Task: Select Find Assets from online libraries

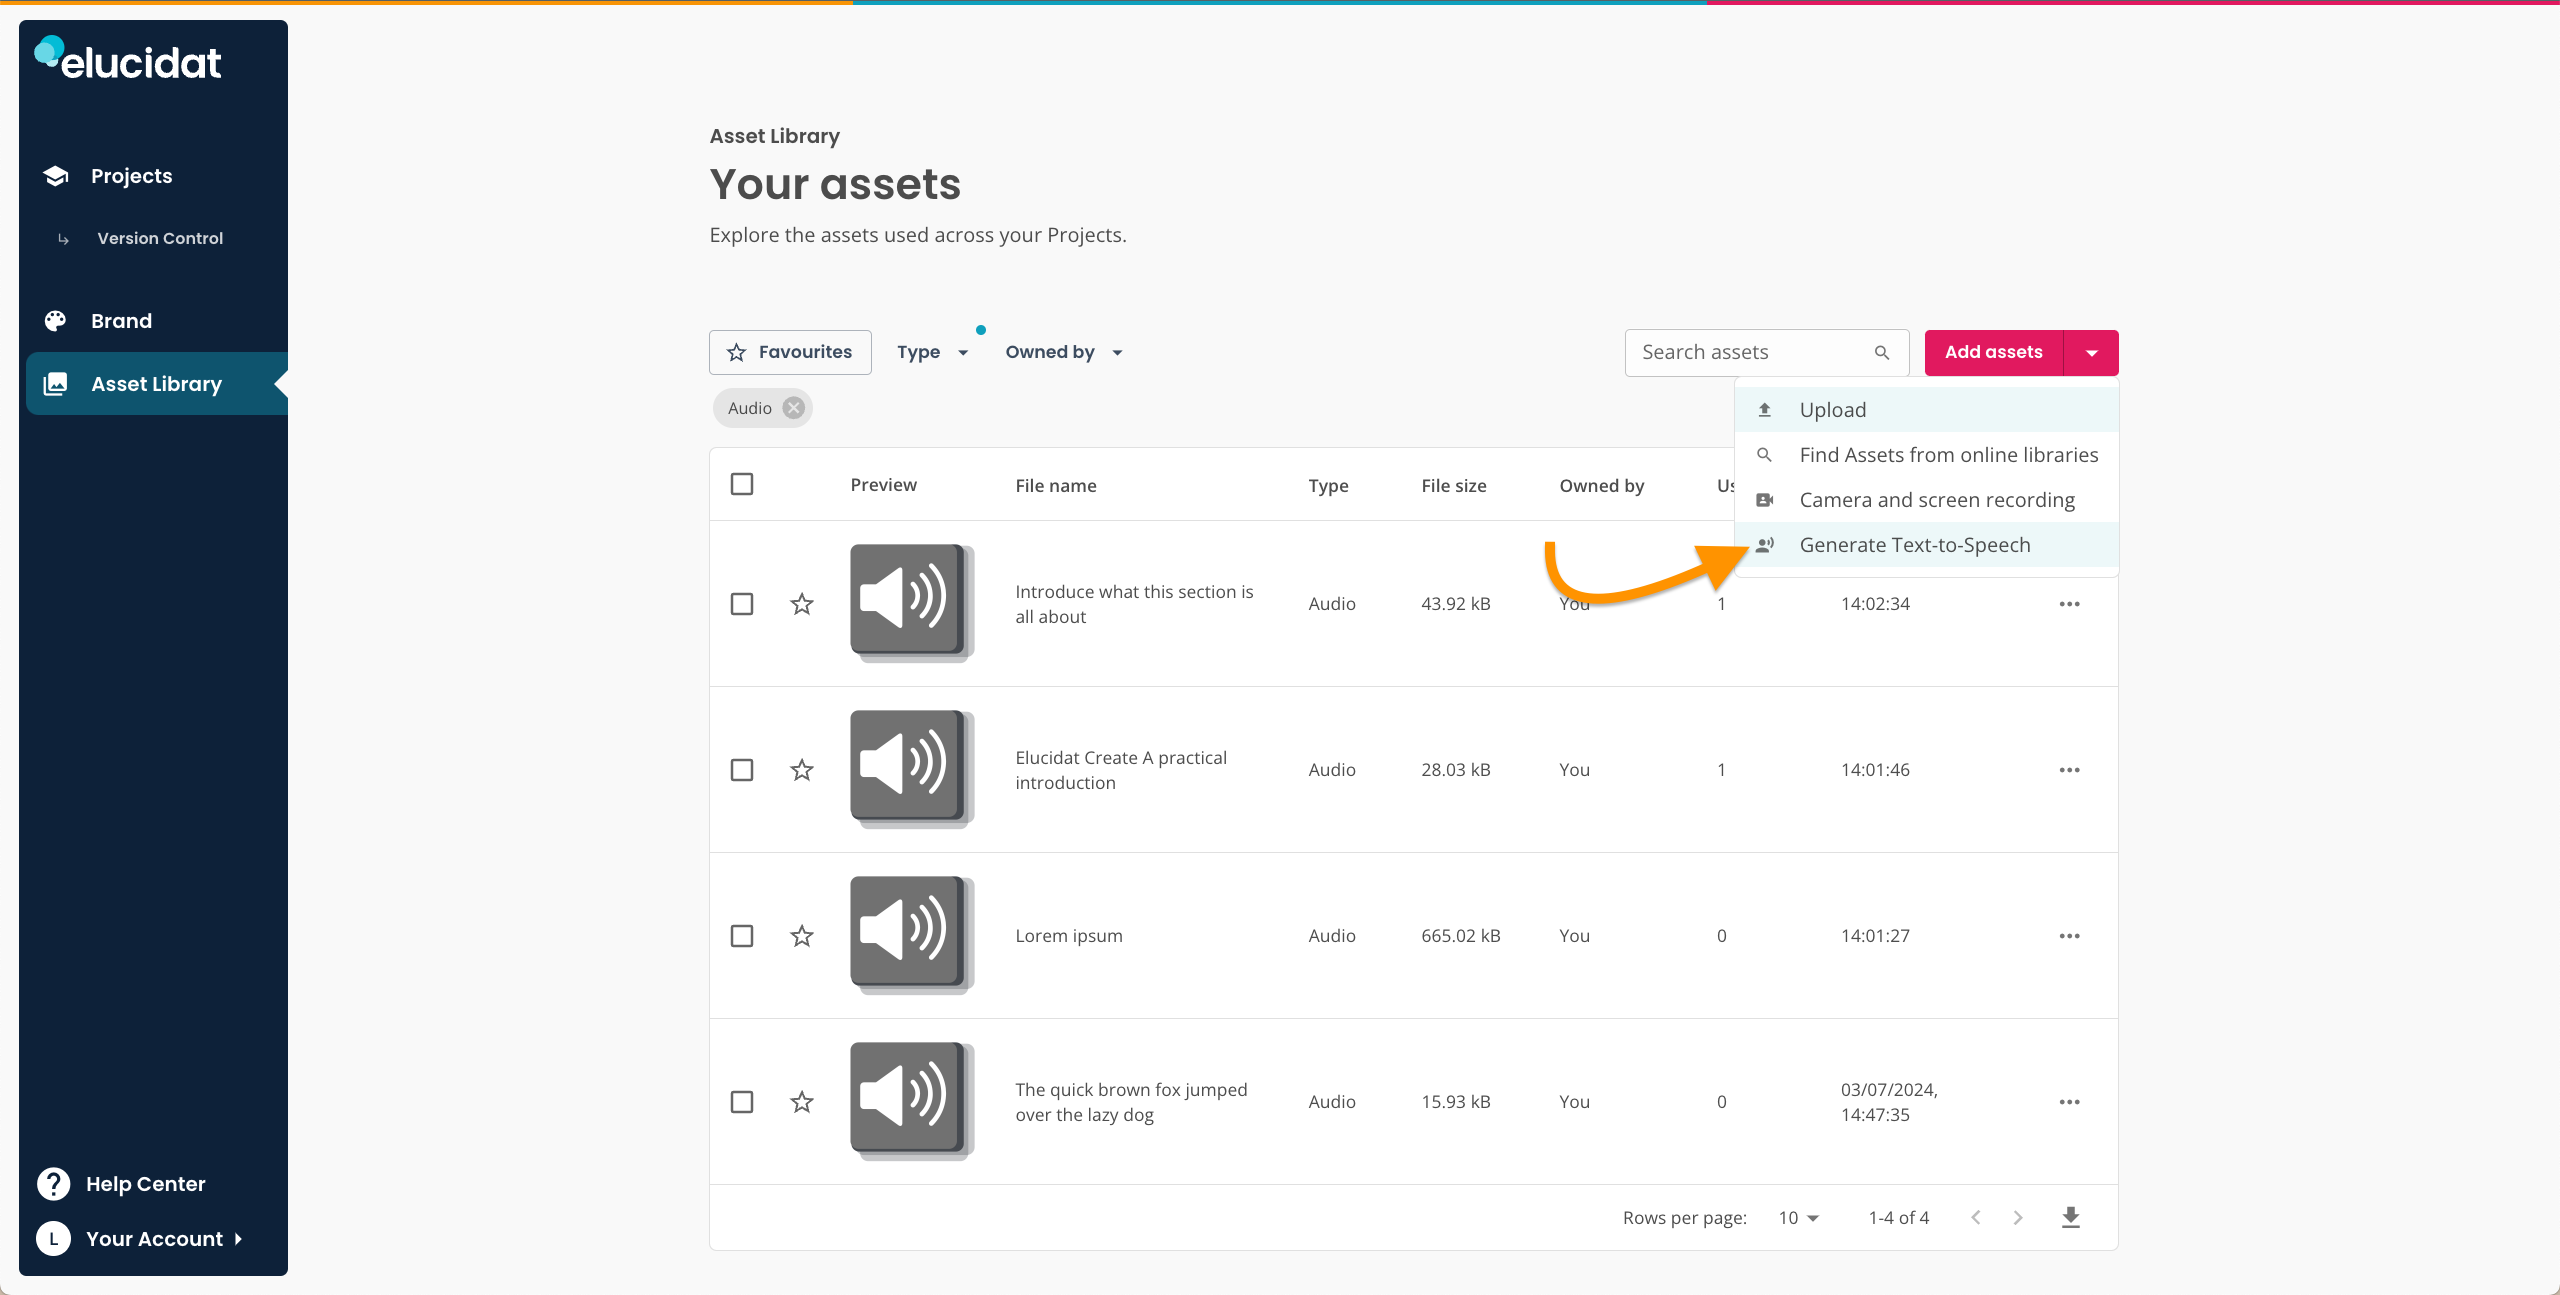Action: tap(1948, 454)
